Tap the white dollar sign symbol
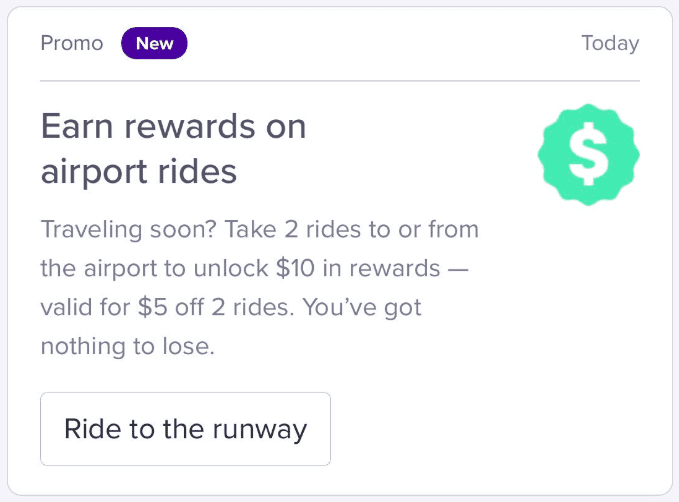This screenshot has height=502, width=679. (x=588, y=152)
